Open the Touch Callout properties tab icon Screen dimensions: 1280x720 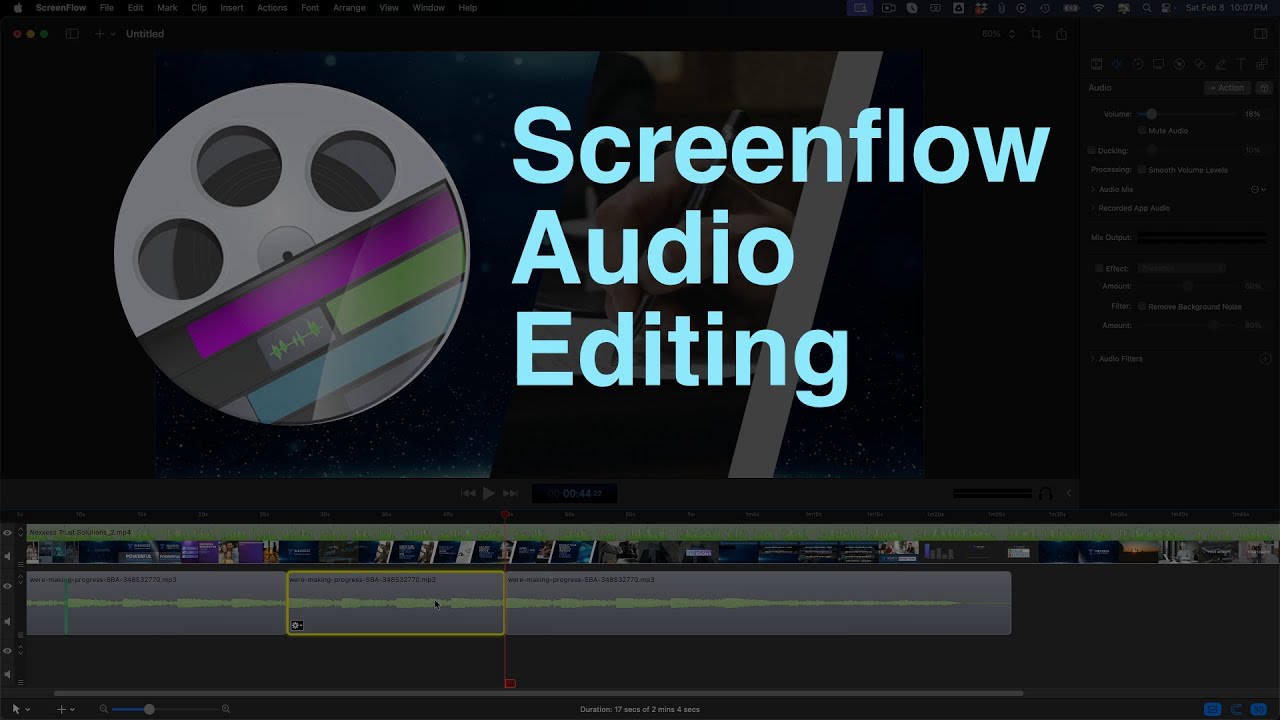pyautogui.click(x=1200, y=64)
